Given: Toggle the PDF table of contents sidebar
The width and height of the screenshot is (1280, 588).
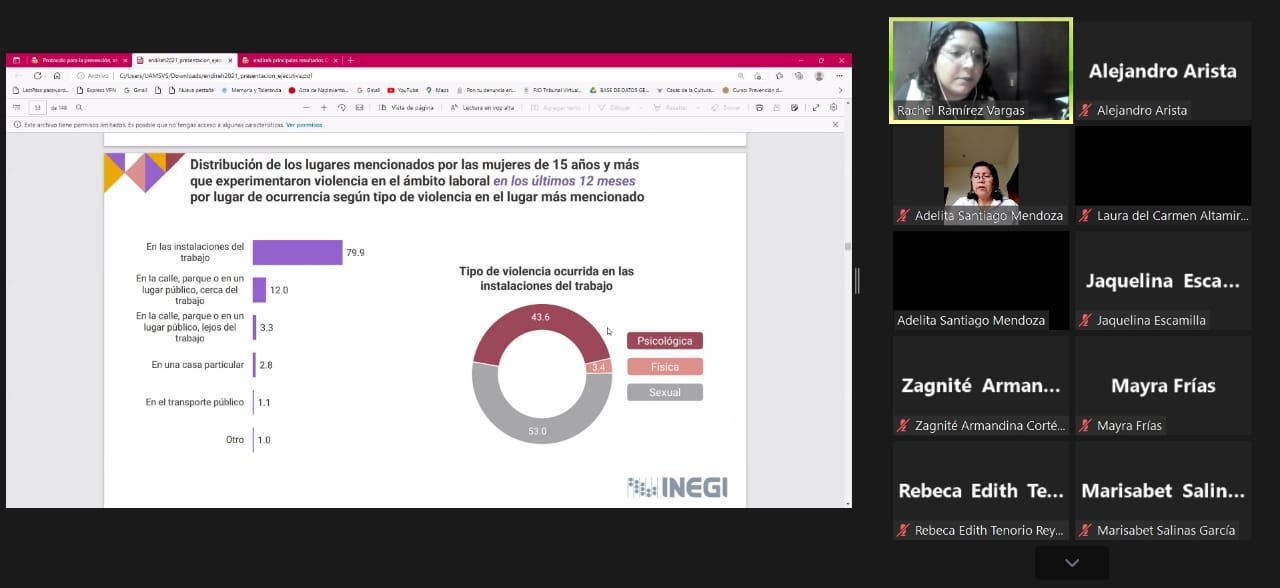Looking at the screenshot, I should (16, 107).
